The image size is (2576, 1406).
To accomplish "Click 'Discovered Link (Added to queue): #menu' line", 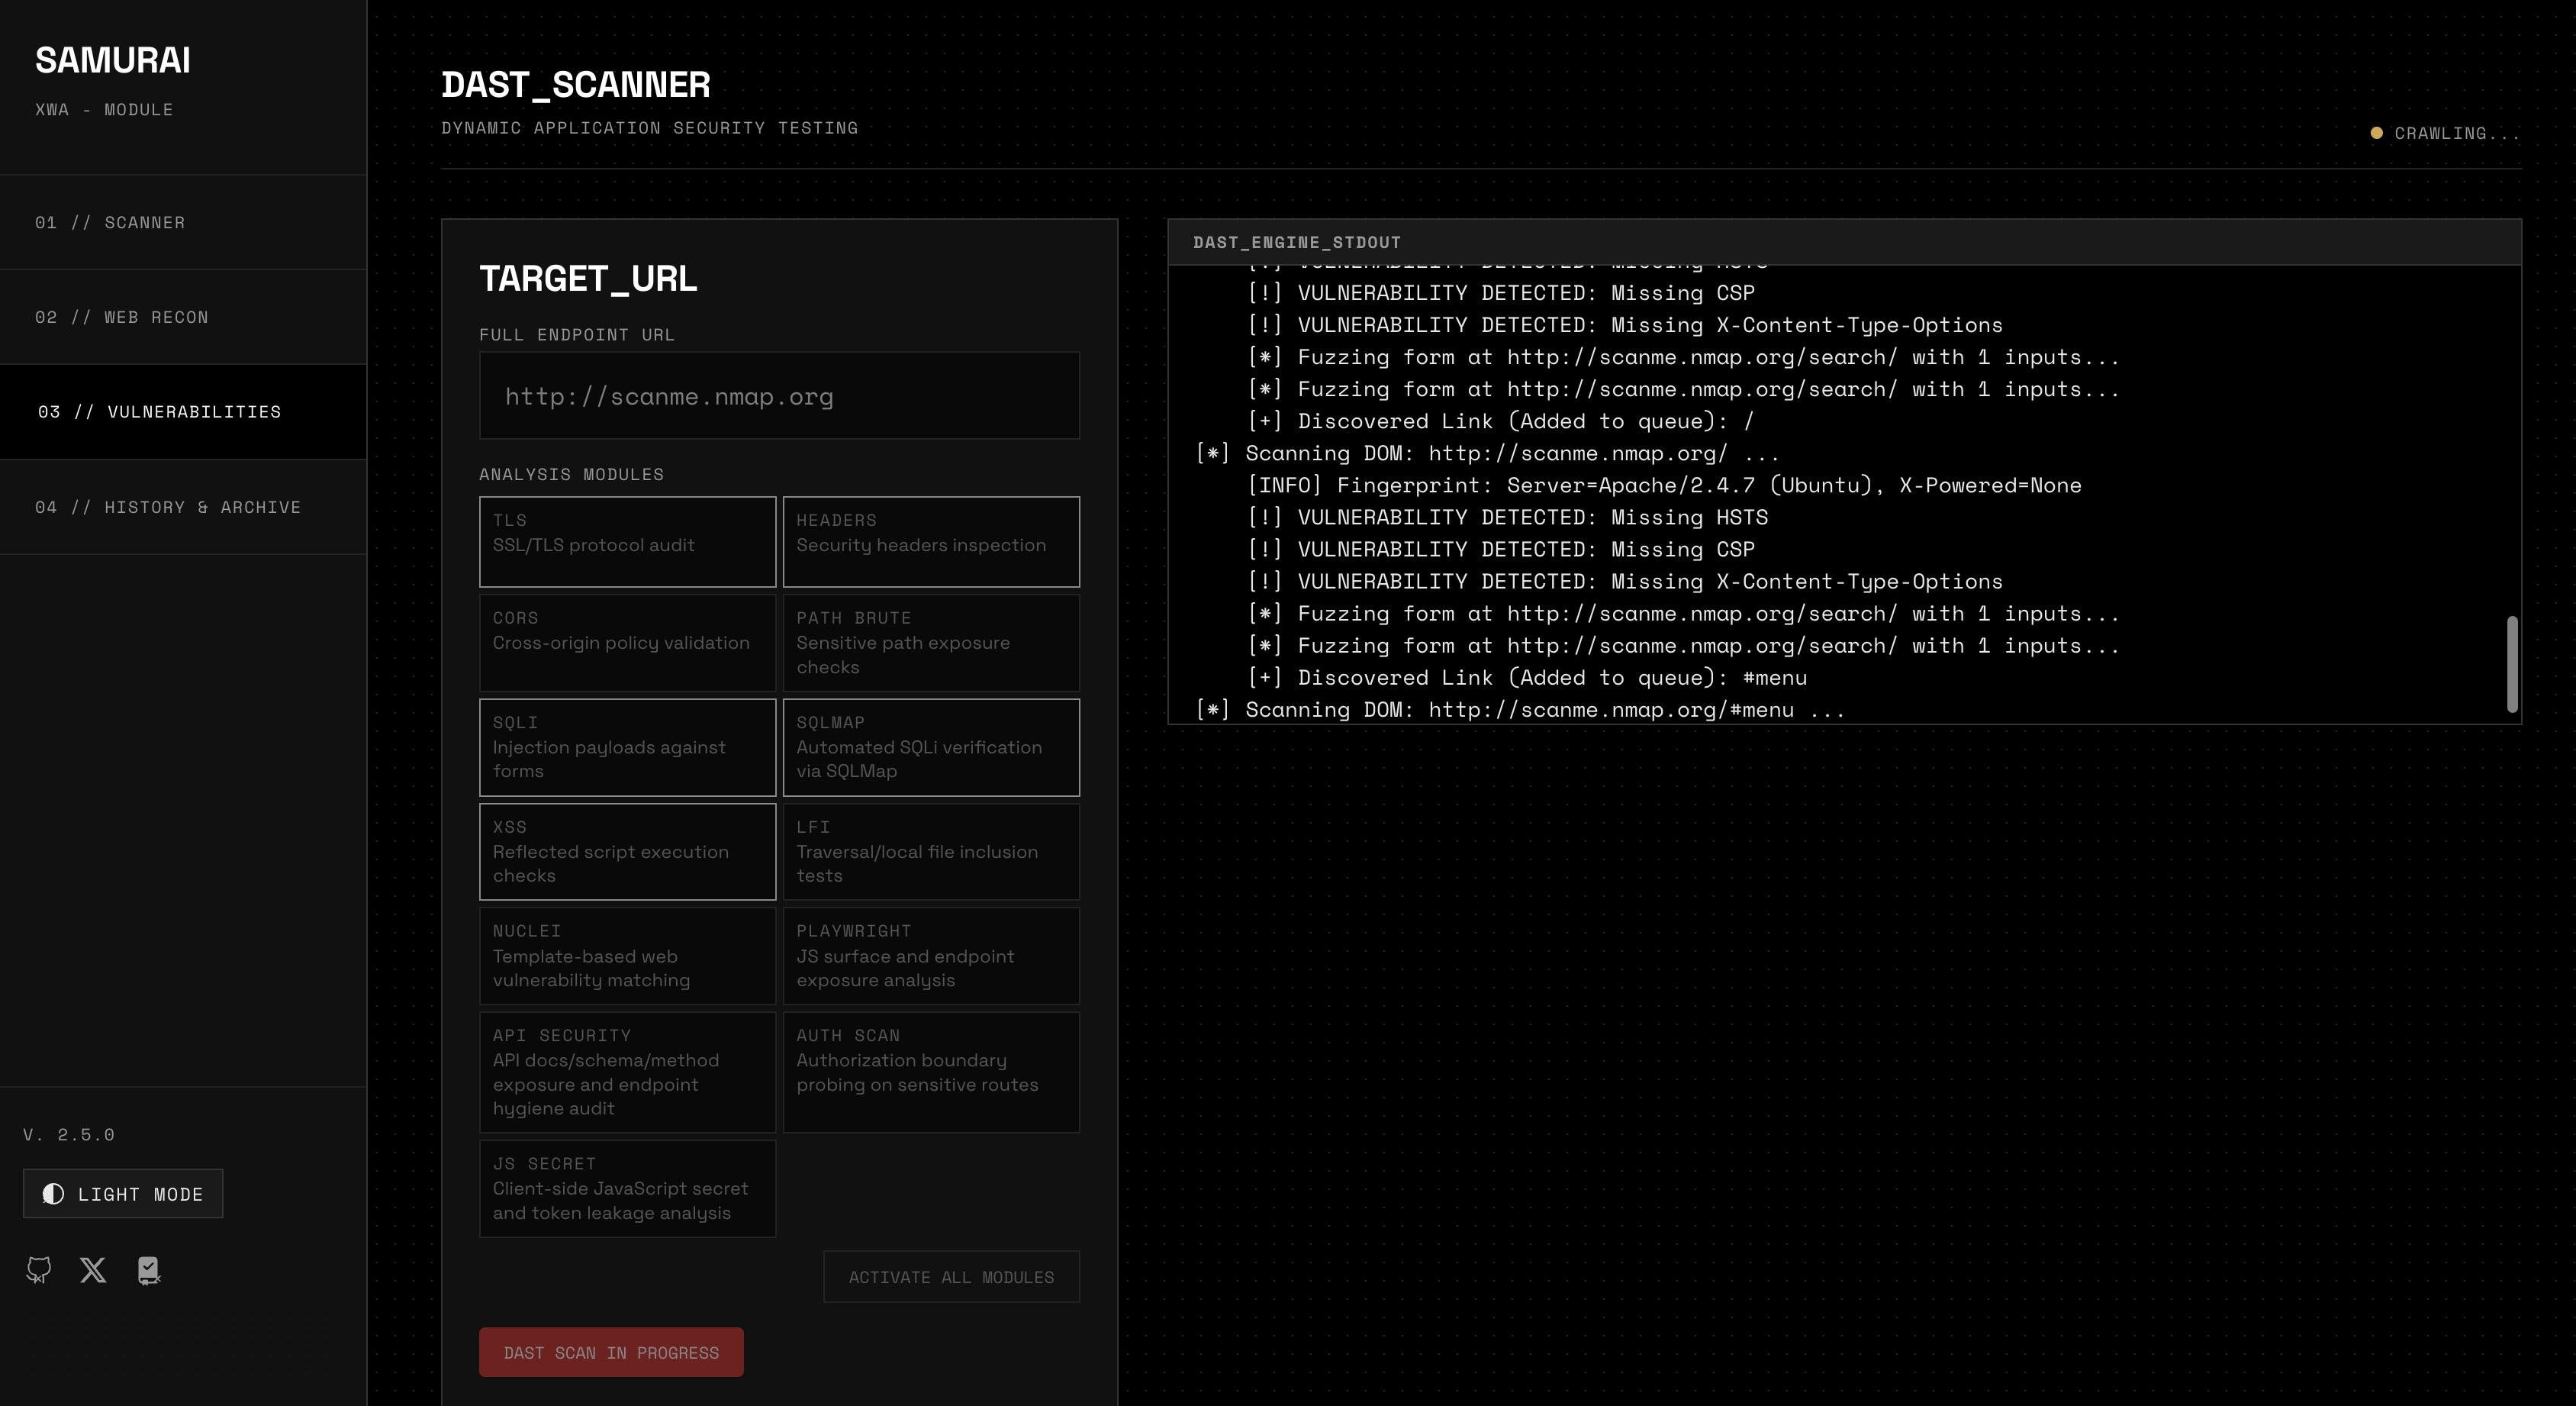I will pos(1527,677).
